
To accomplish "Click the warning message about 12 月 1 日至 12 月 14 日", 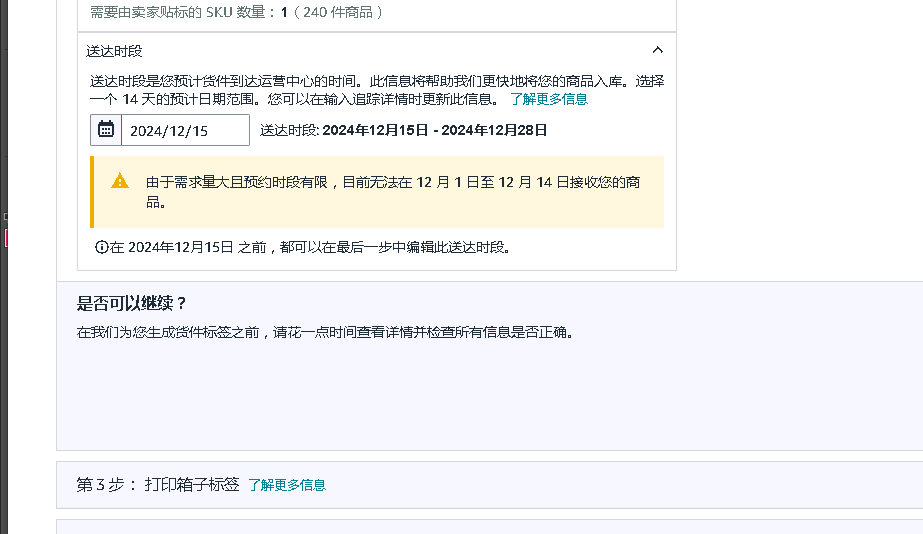I will click(x=393, y=192).
